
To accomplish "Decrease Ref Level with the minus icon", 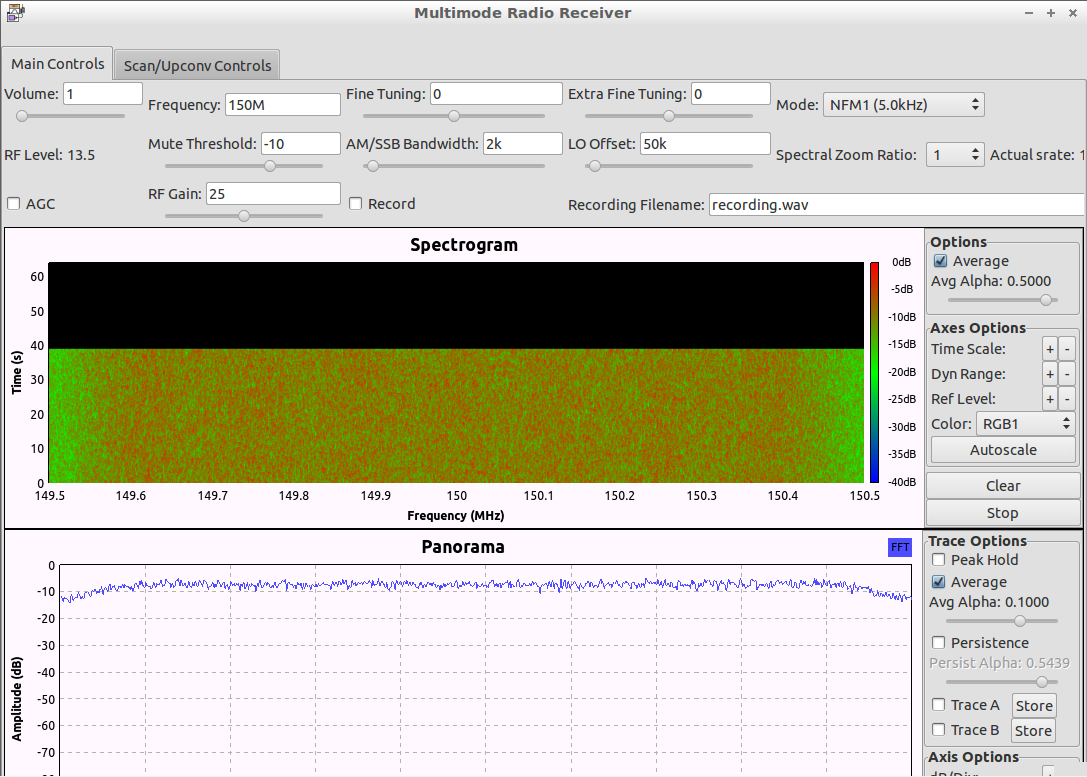I will coord(1066,398).
